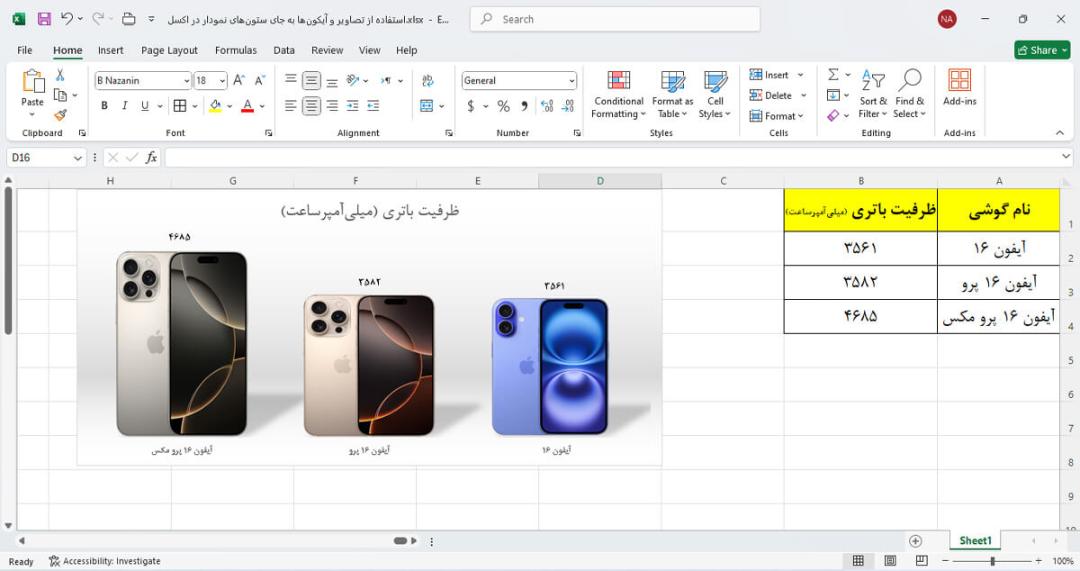
Task: Click Increase Decimal icon
Action: tap(547, 105)
